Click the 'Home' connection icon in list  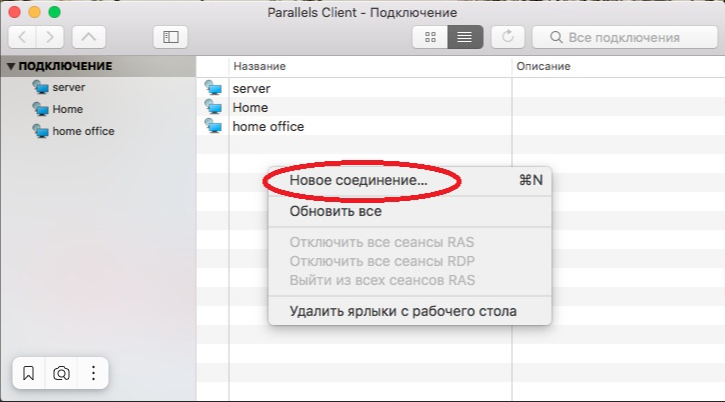click(212, 108)
